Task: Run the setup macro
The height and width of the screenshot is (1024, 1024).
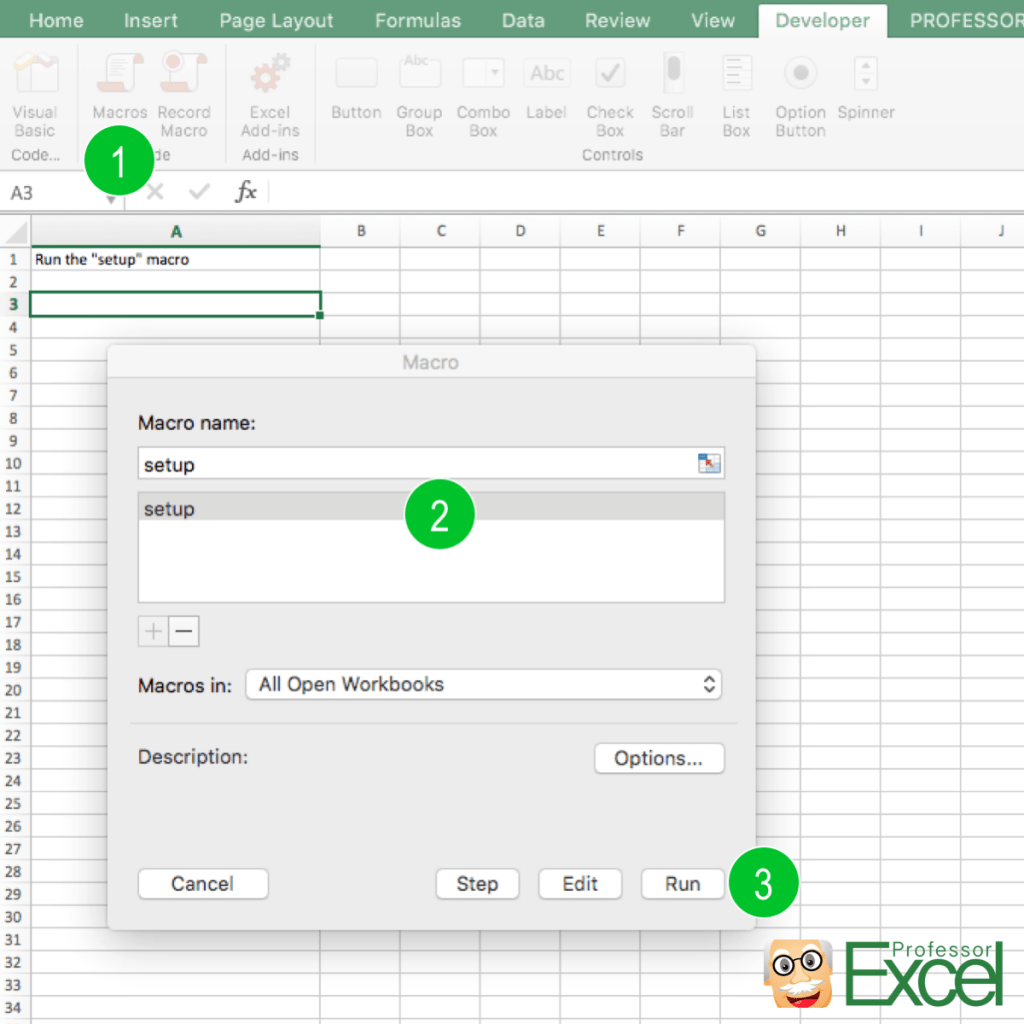Action: tap(682, 884)
